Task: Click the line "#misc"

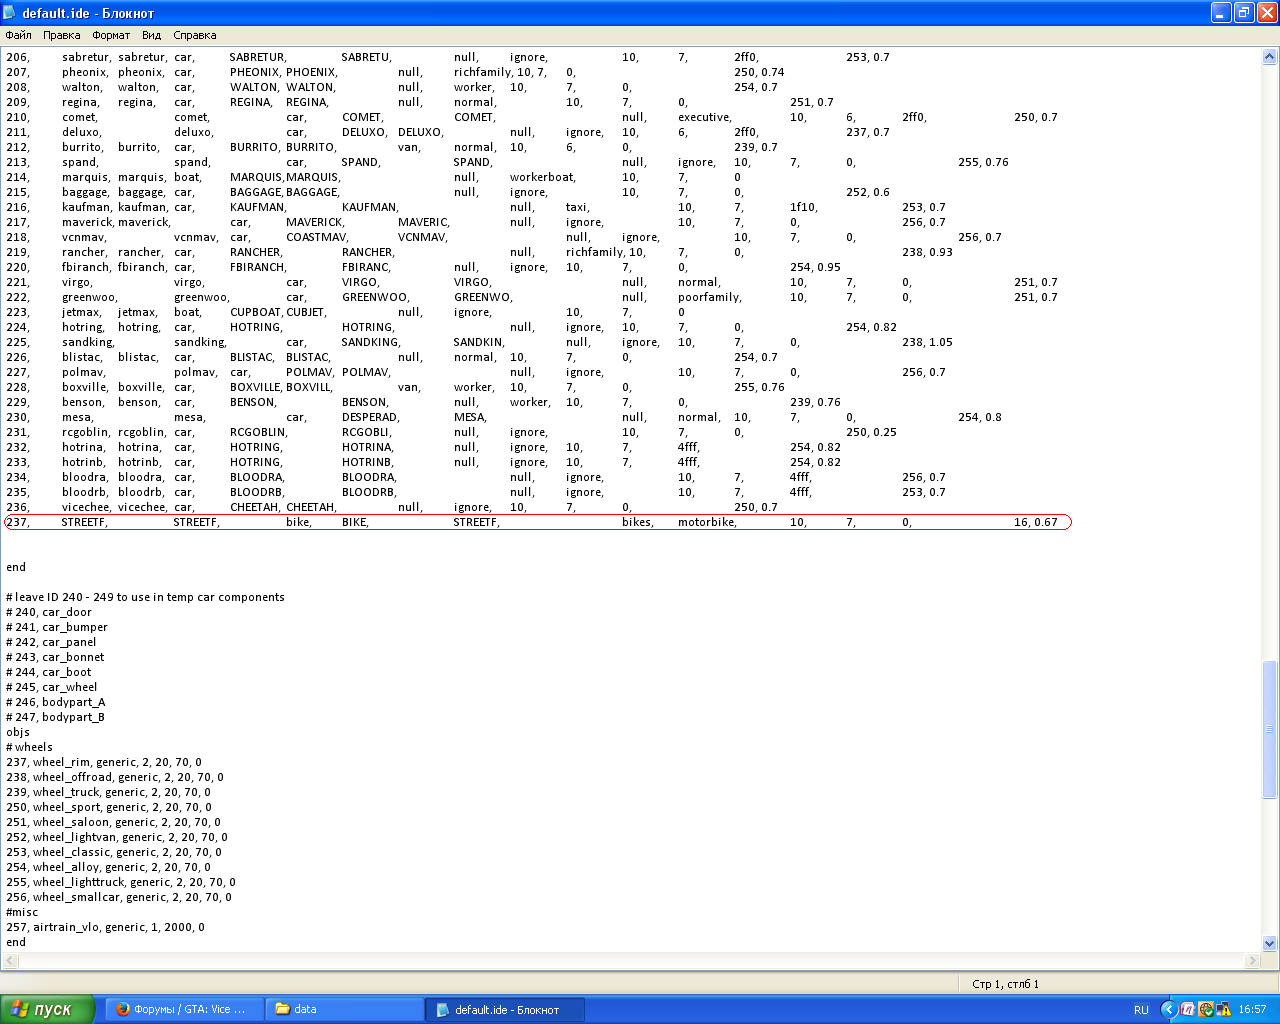Action: (22, 912)
